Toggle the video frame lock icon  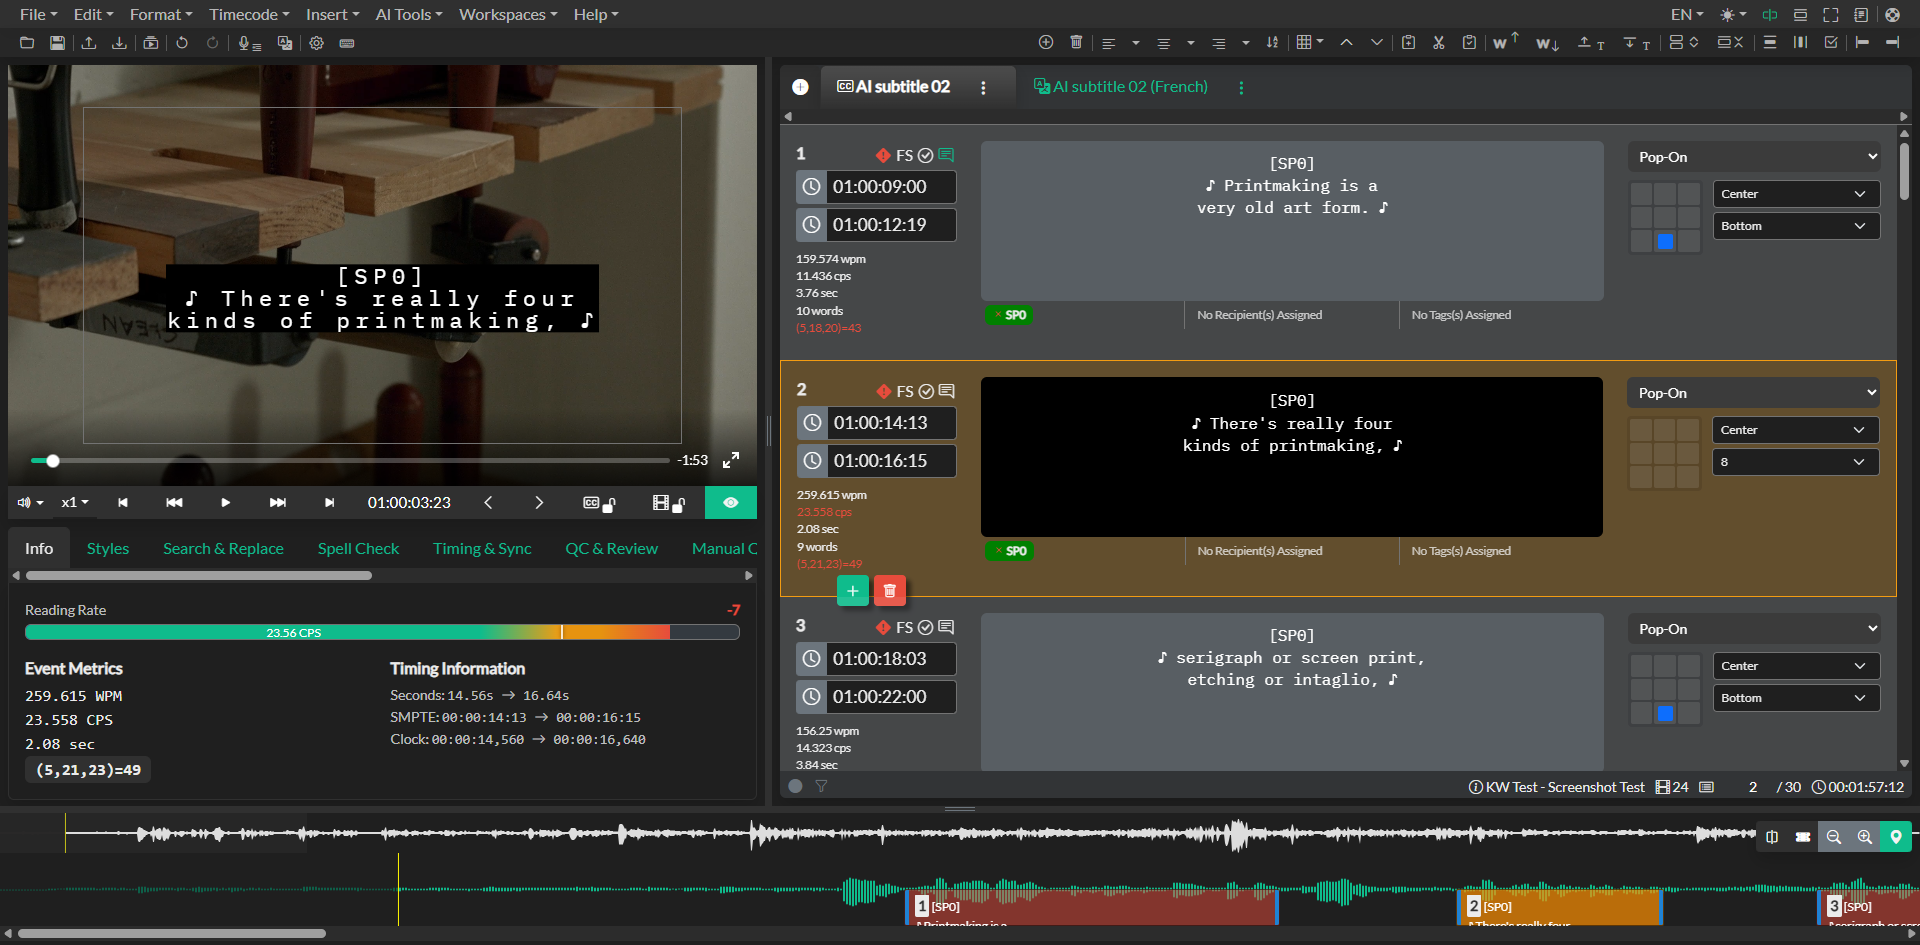tap(668, 503)
